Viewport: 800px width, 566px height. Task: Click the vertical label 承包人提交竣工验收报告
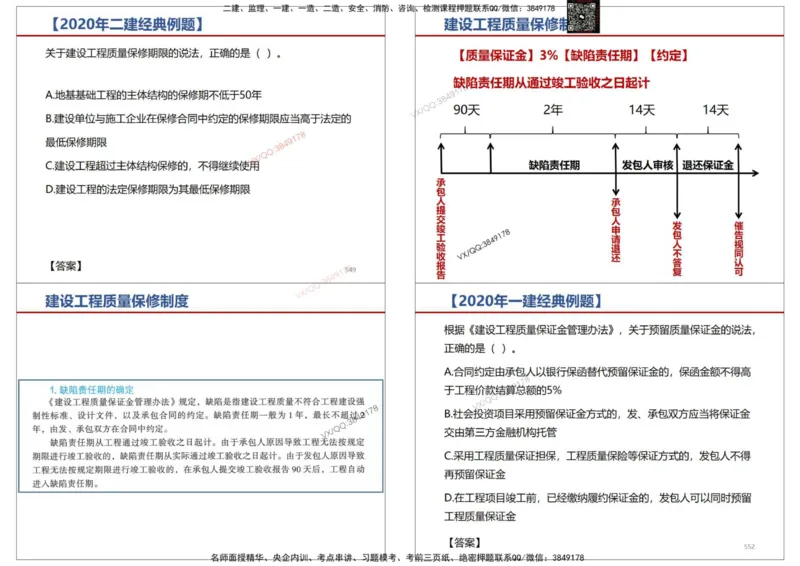[x=441, y=228]
